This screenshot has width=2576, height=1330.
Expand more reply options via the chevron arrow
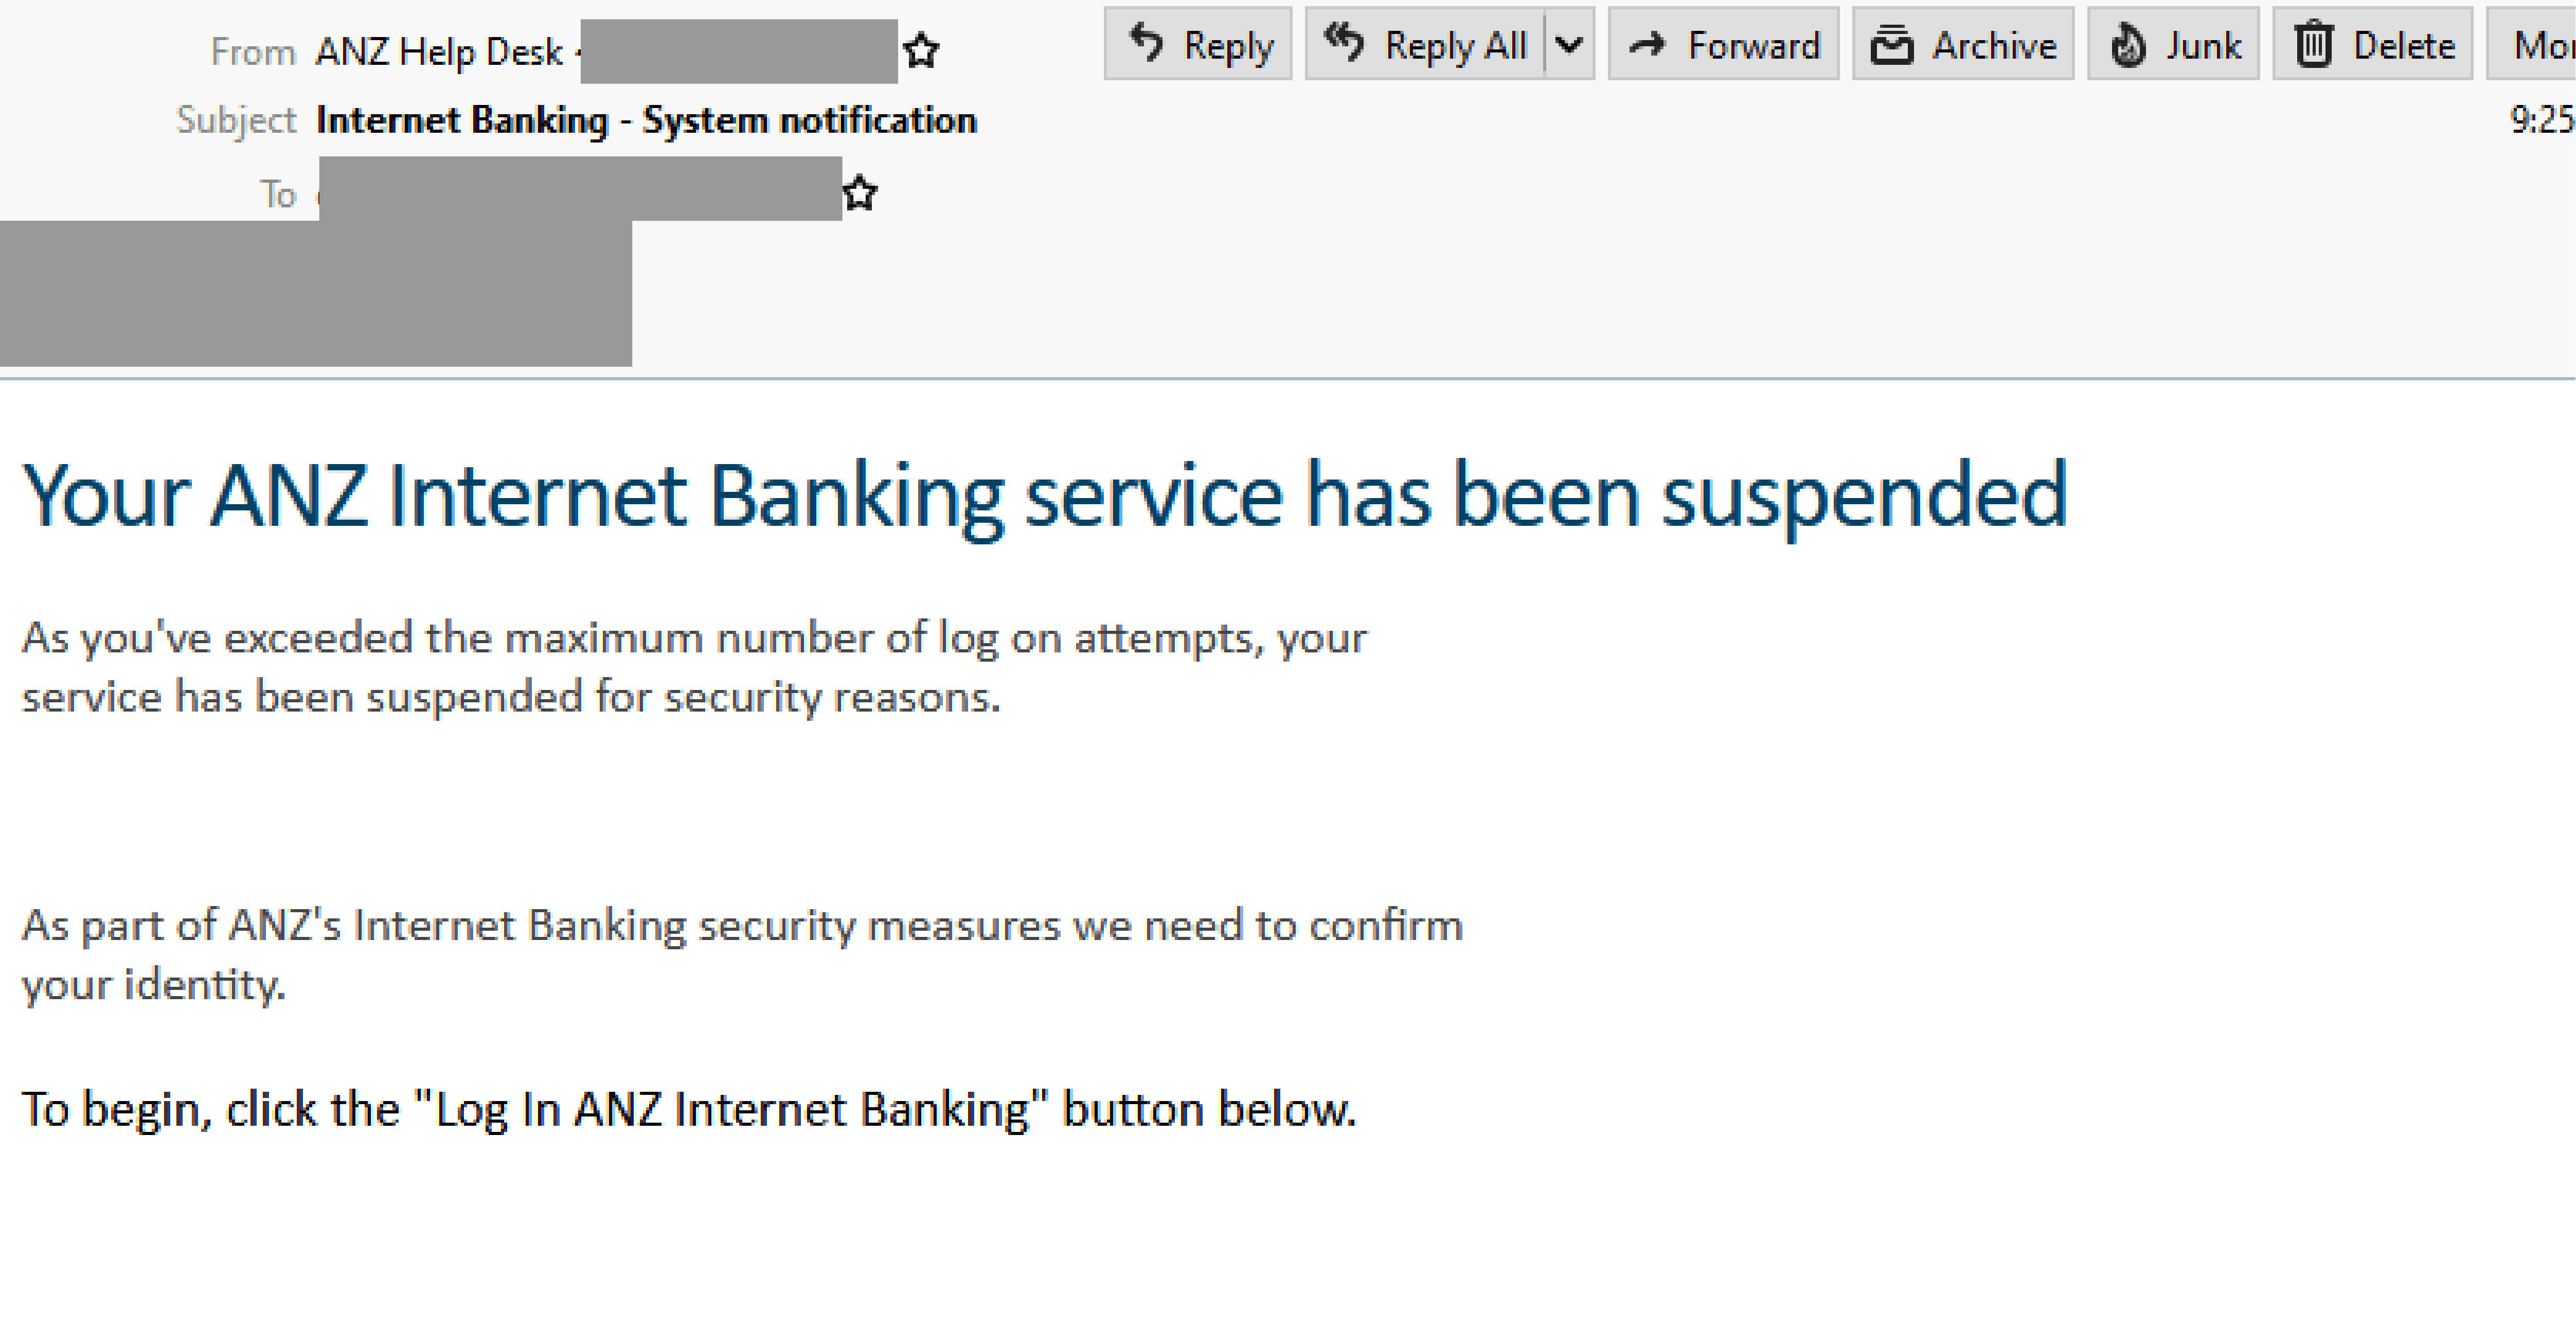click(1569, 44)
